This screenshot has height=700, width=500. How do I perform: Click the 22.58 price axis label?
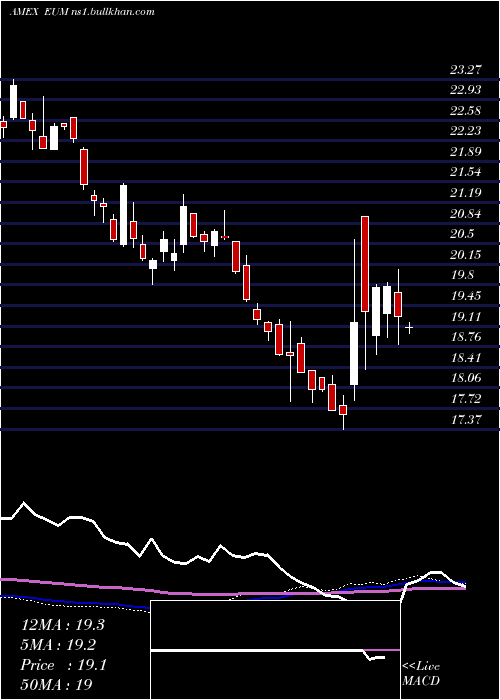click(x=466, y=111)
